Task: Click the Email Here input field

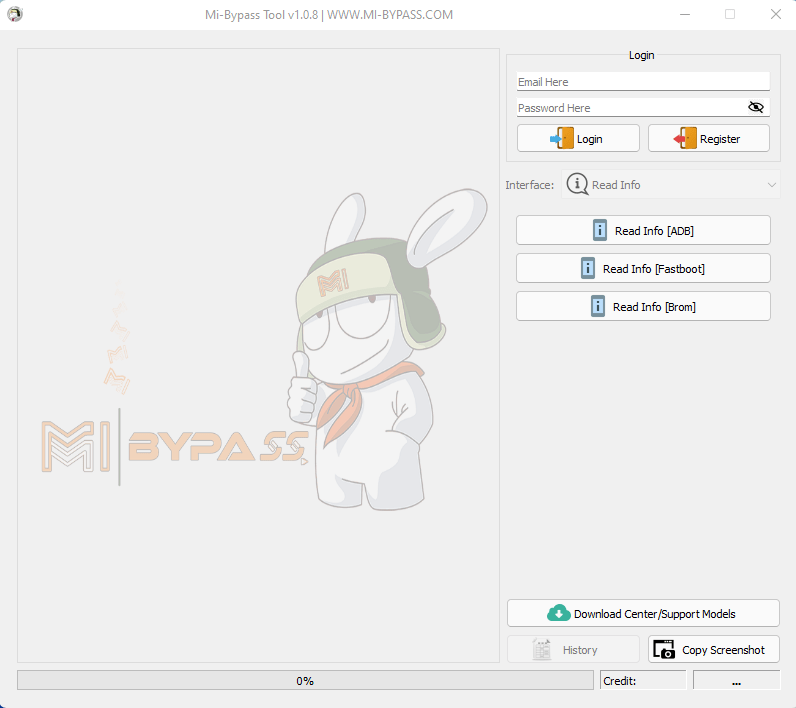Action: coord(643,82)
